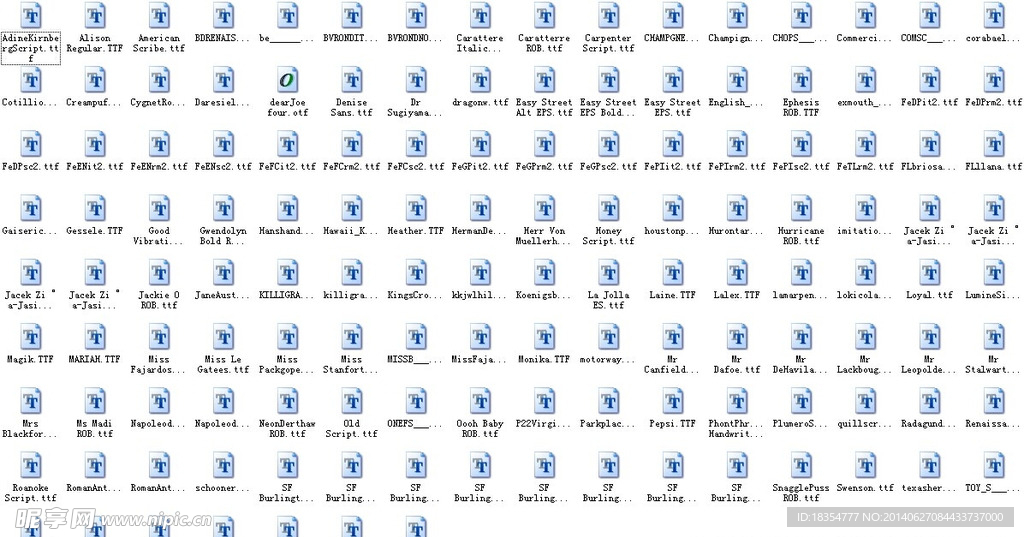Select the FLllana.ttf font icon
The image size is (1024, 537).
(x=994, y=144)
